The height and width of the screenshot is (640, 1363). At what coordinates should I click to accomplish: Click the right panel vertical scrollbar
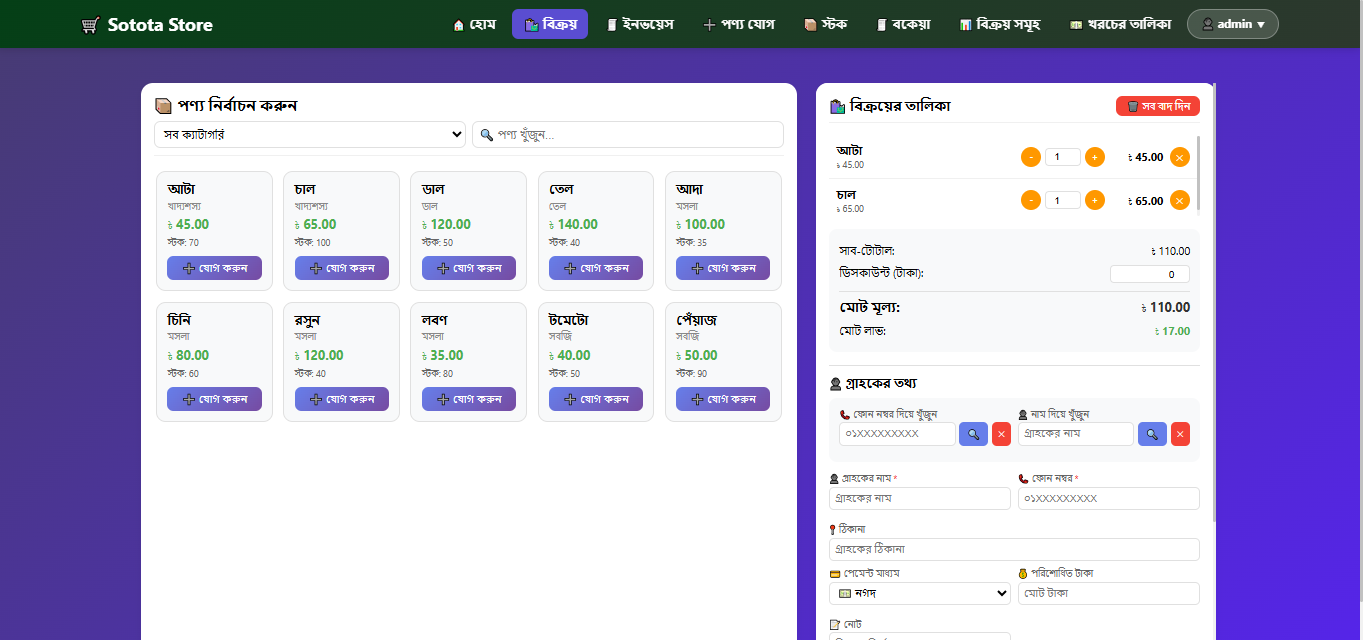click(x=1214, y=300)
